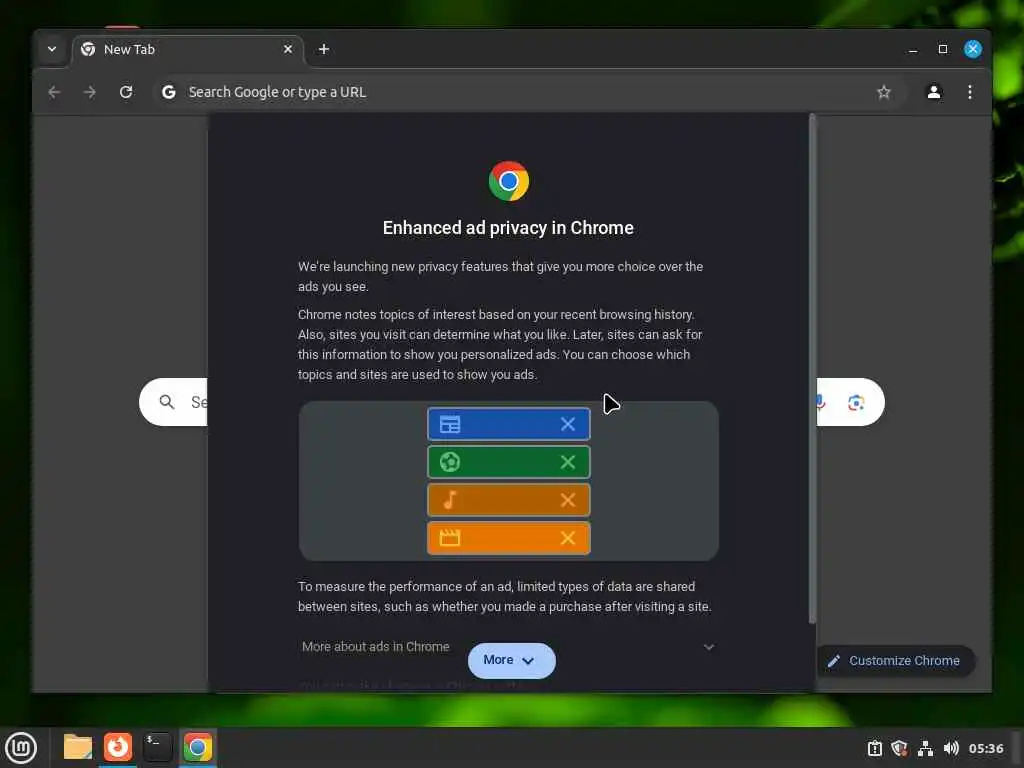Click the dialog's vertical scrollbar
The width and height of the screenshot is (1024, 768).
point(812,369)
